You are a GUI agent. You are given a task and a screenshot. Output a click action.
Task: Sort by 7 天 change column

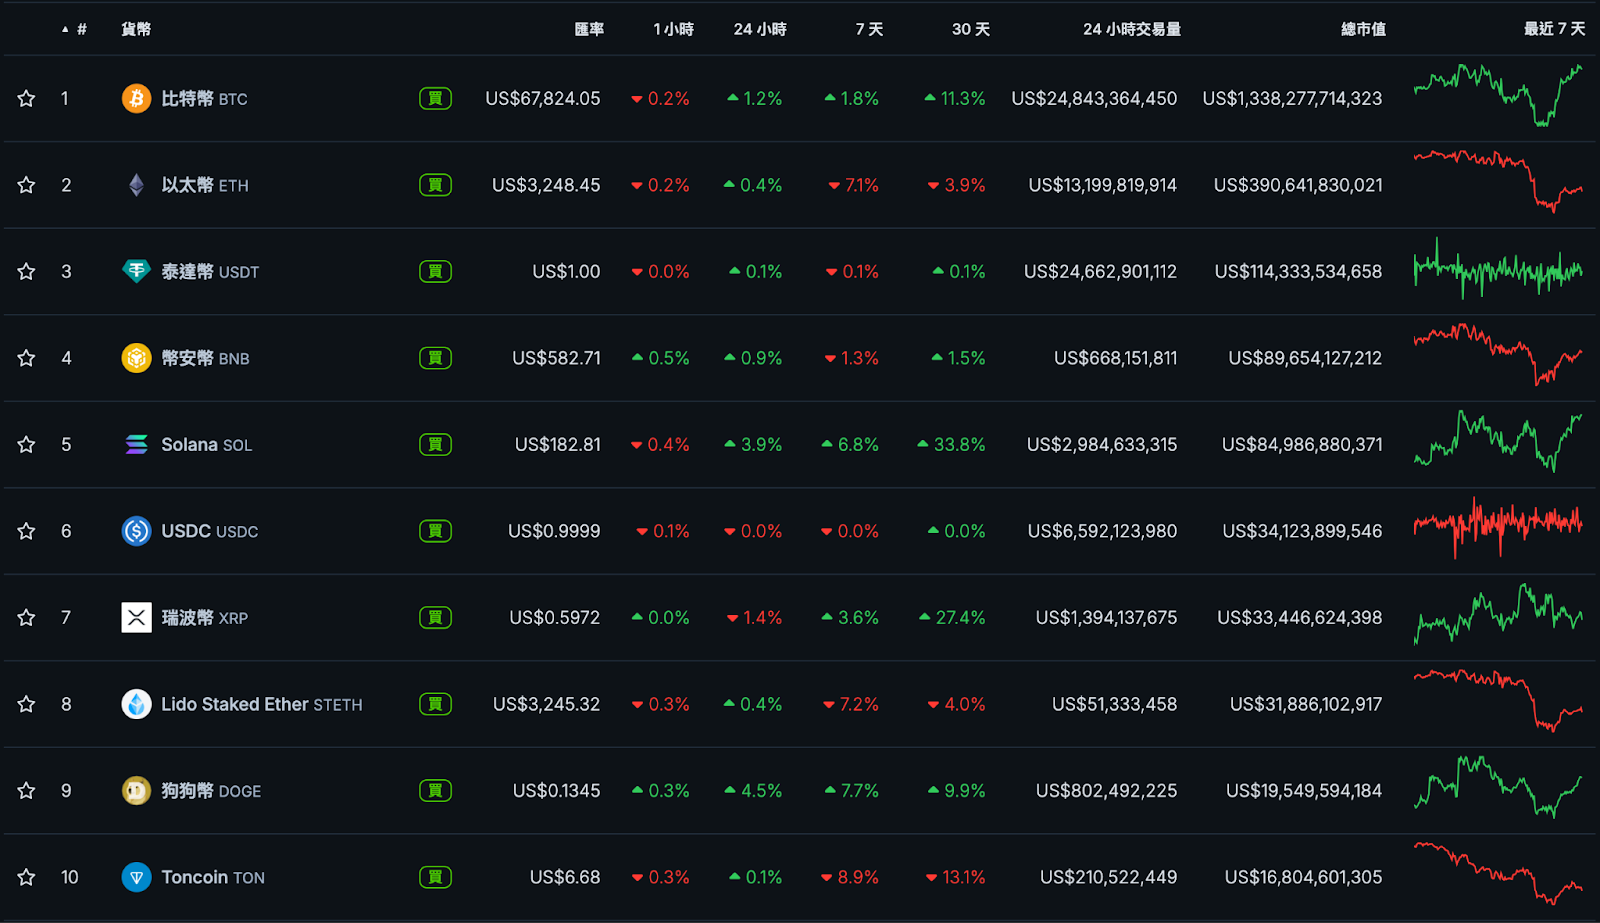(869, 29)
